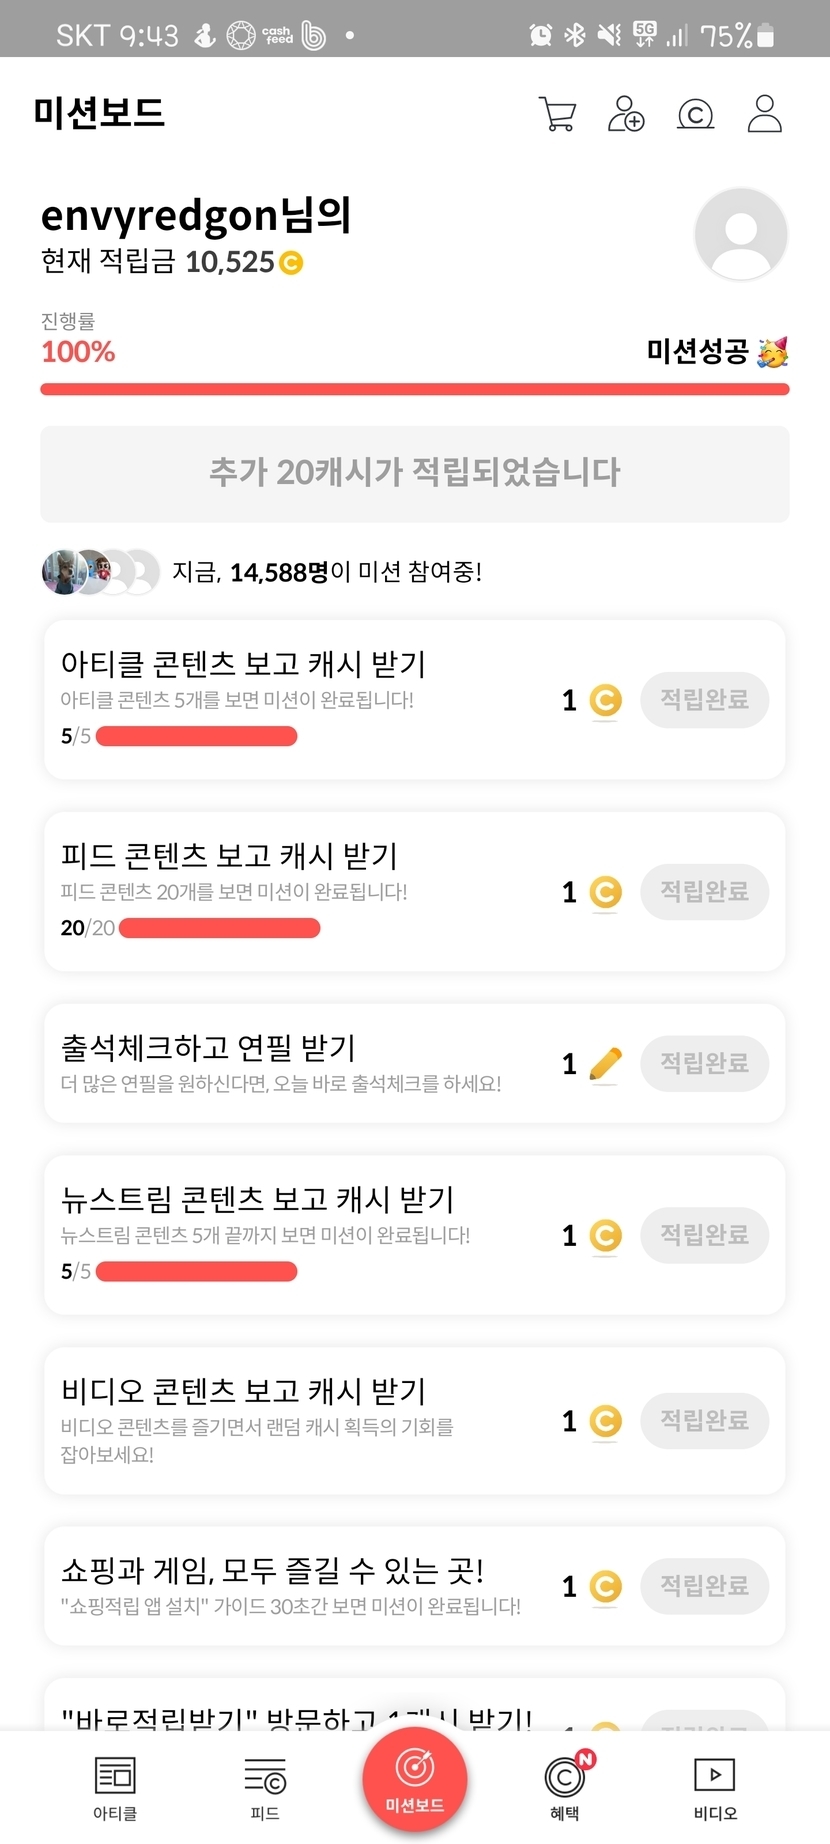Open the 혜택 benefits tab
Image resolution: width=830 pixels, height=1844 pixels.
565,1788
